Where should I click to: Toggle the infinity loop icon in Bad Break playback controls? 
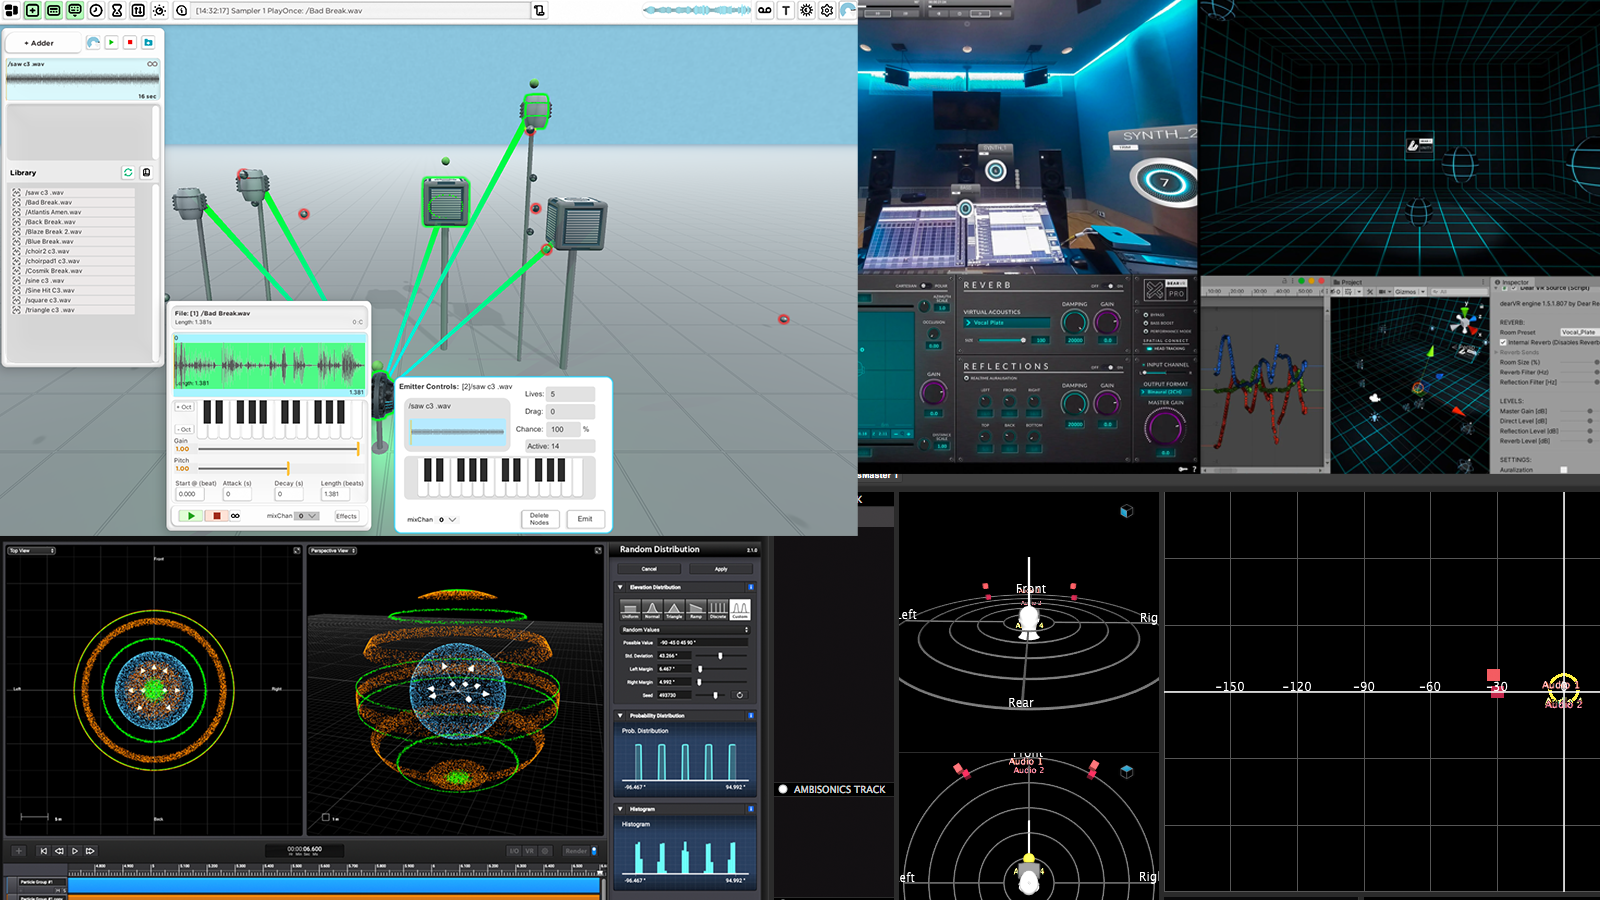[x=236, y=516]
